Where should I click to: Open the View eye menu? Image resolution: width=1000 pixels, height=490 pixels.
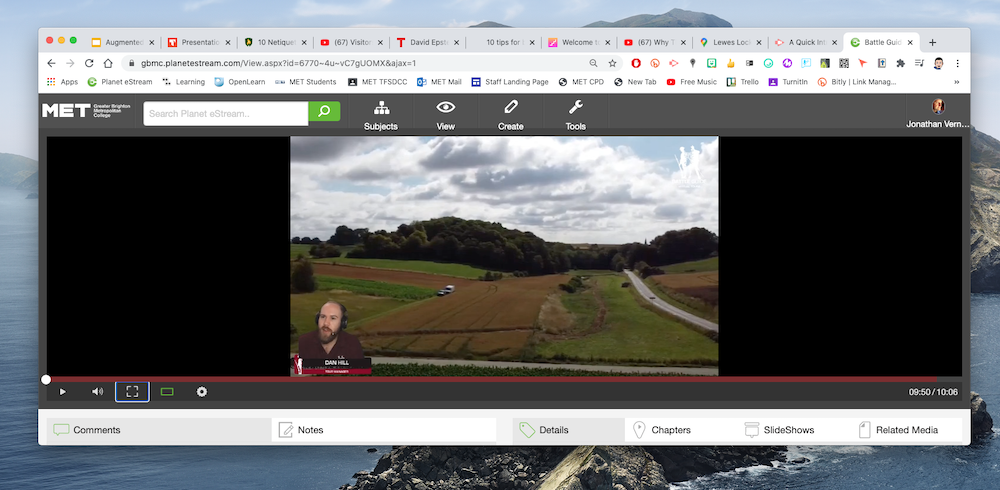(445, 115)
